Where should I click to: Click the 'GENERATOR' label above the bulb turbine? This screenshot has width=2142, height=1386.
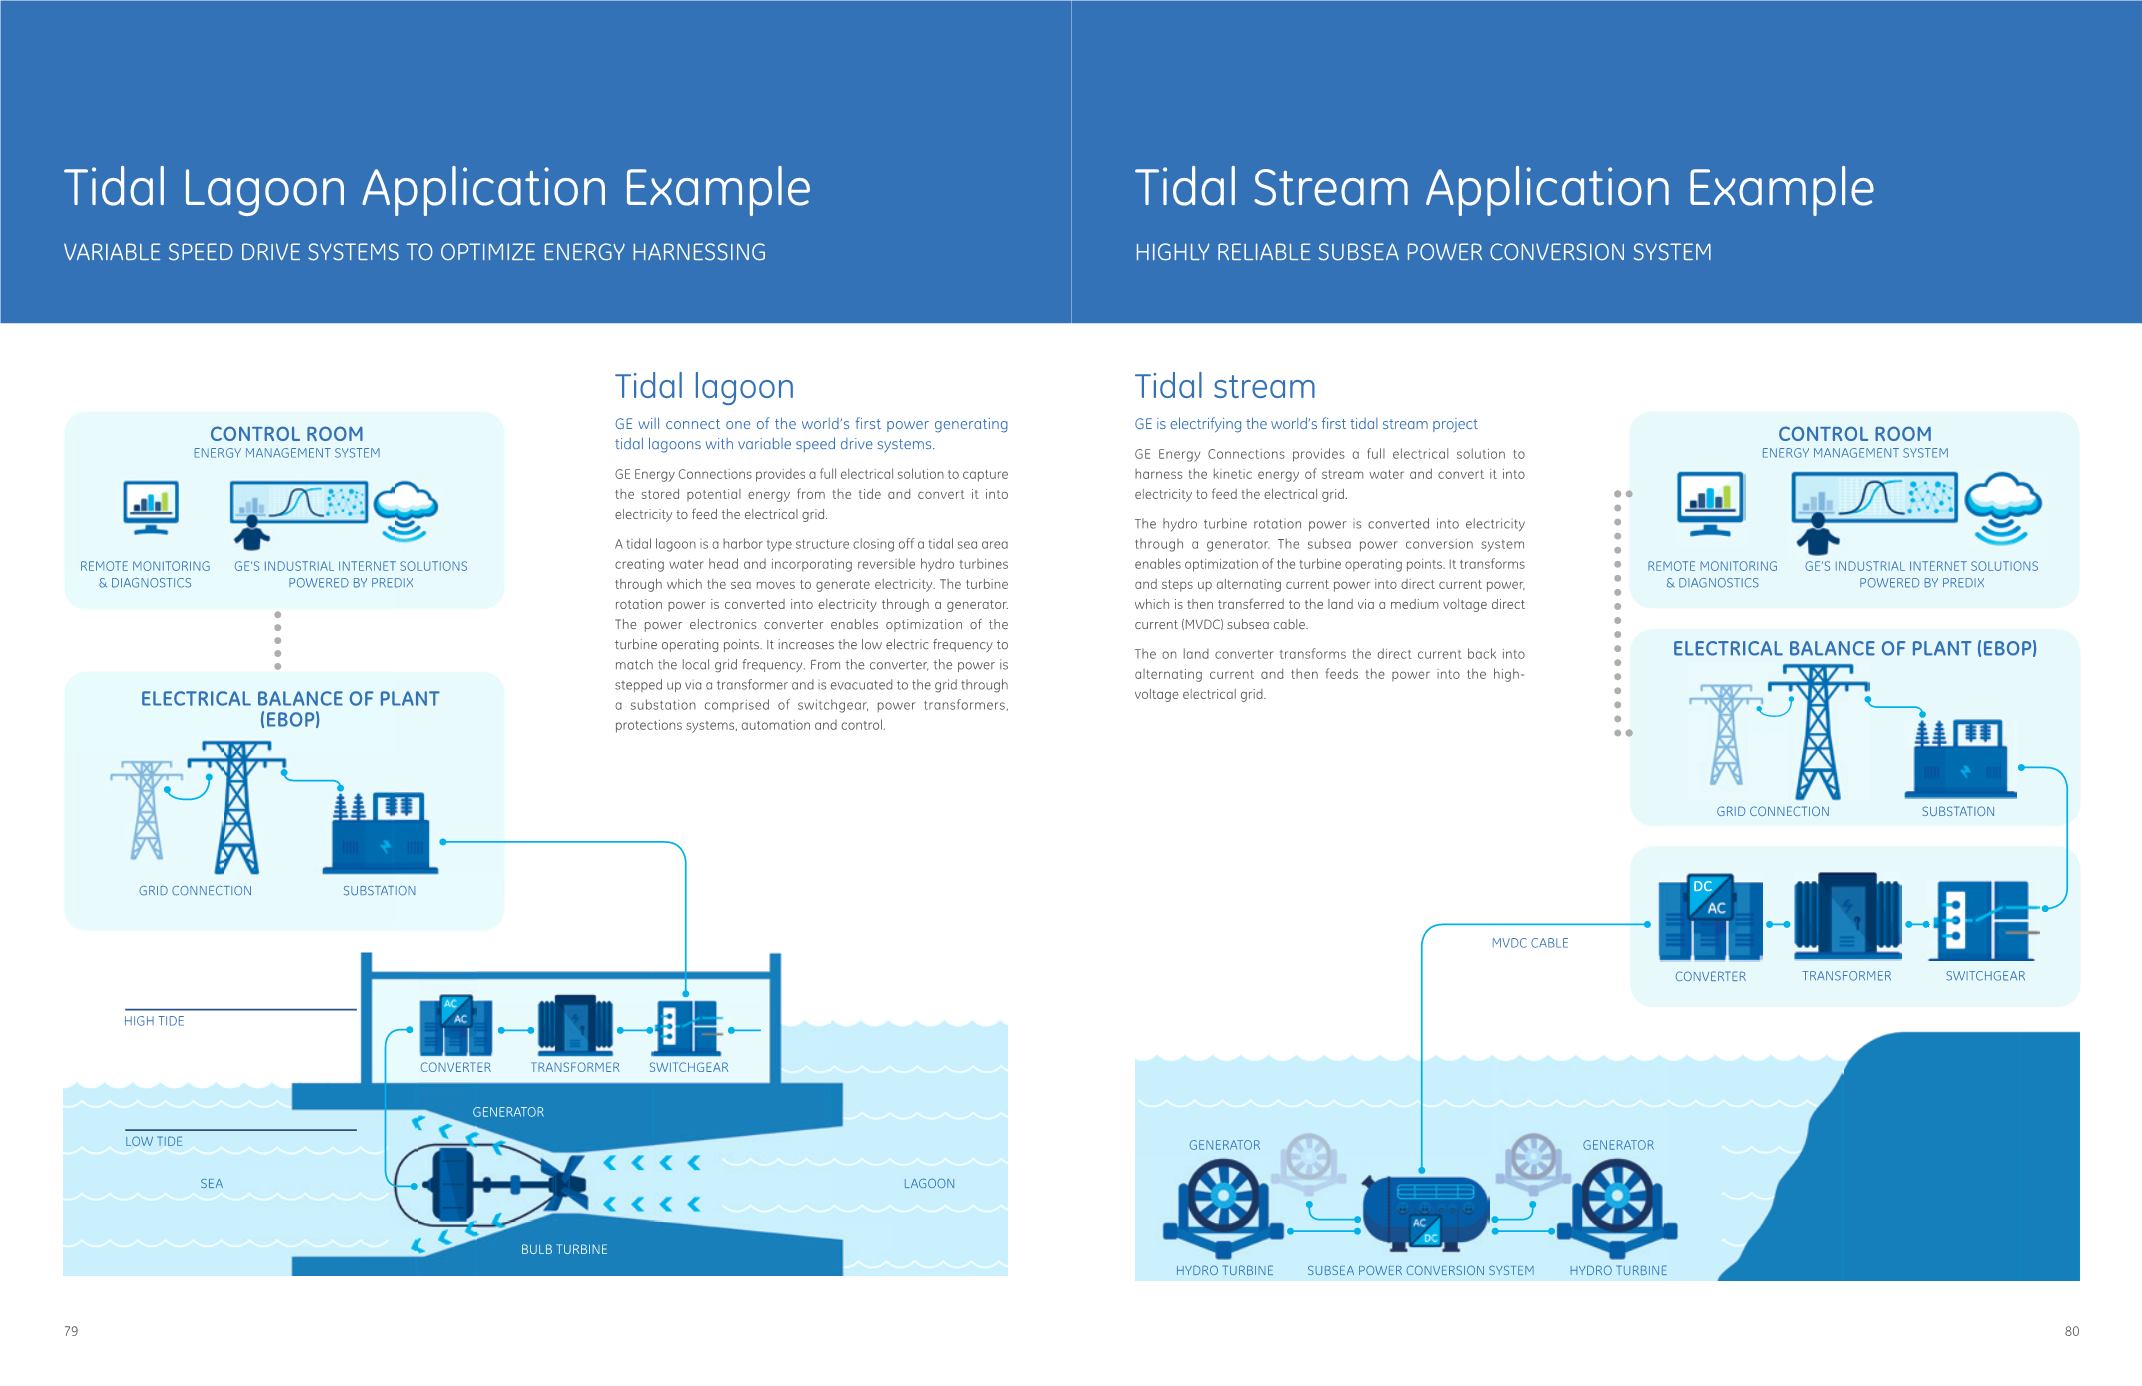pos(508,1112)
